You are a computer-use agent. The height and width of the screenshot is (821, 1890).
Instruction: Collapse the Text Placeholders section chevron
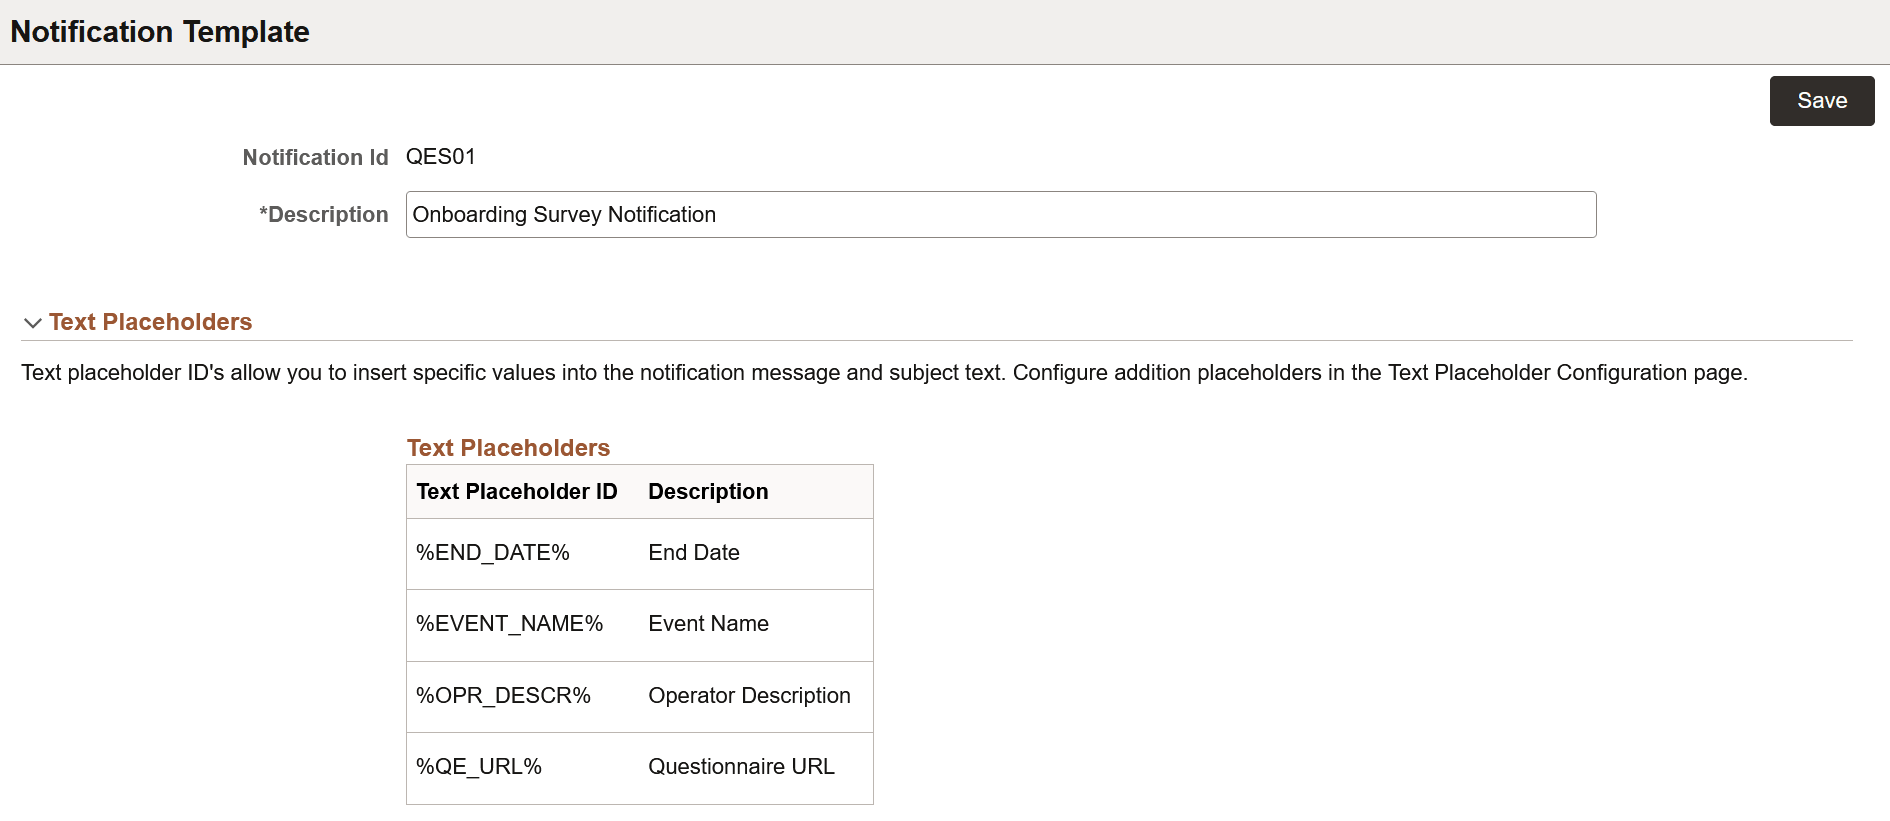[x=33, y=323]
